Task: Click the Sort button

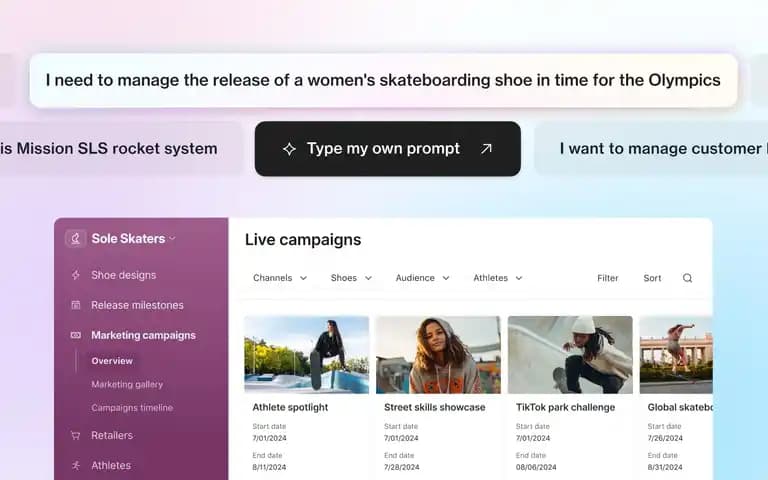Action: [652, 278]
